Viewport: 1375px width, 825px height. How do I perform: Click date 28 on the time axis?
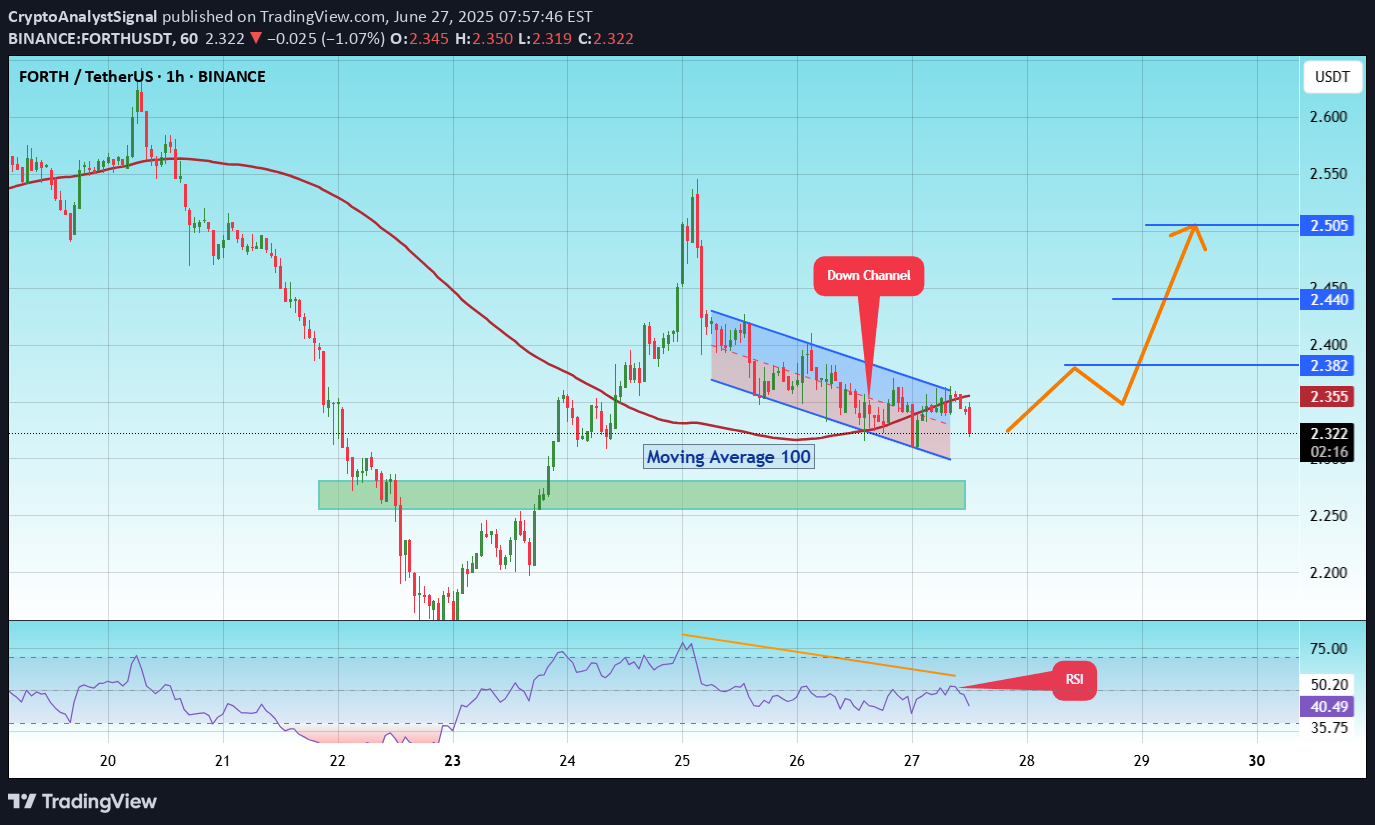[1027, 760]
